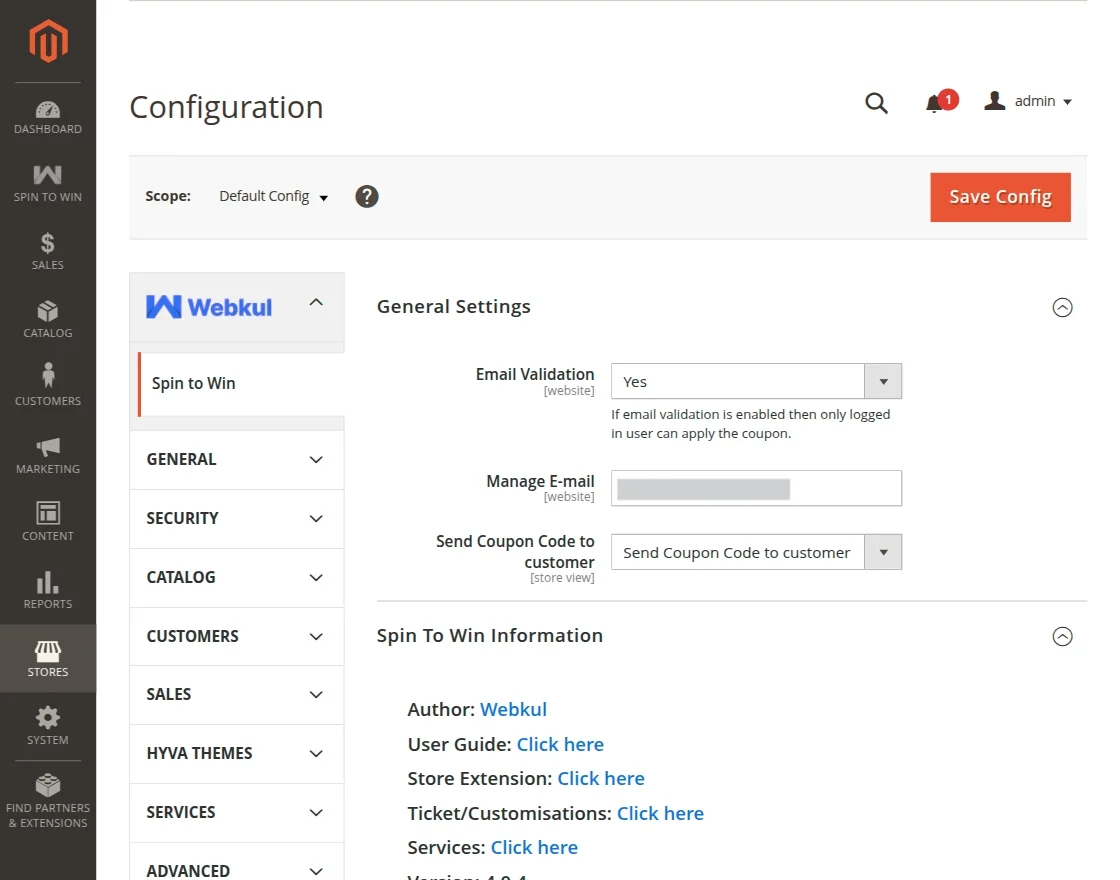Click the Magento logo icon
1120x880 pixels.
pyautogui.click(x=48, y=41)
